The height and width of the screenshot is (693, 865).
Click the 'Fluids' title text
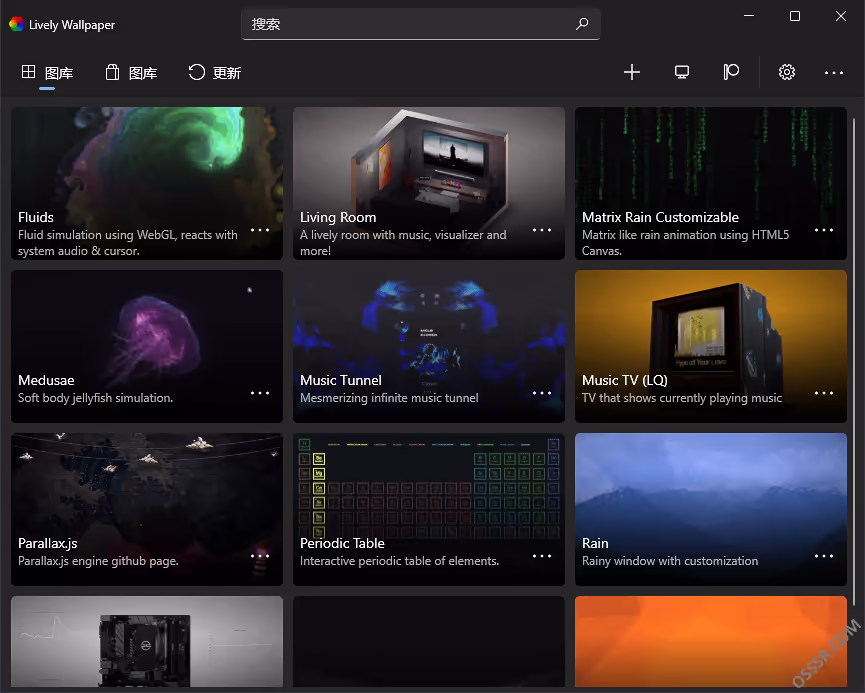tap(36, 217)
